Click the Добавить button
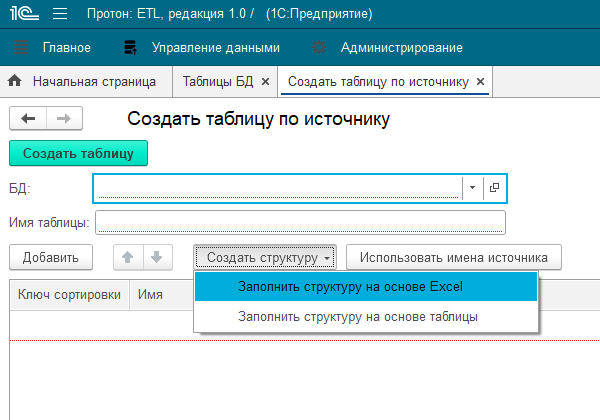The height and width of the screenshot is (420, 600). coord(51,257)
